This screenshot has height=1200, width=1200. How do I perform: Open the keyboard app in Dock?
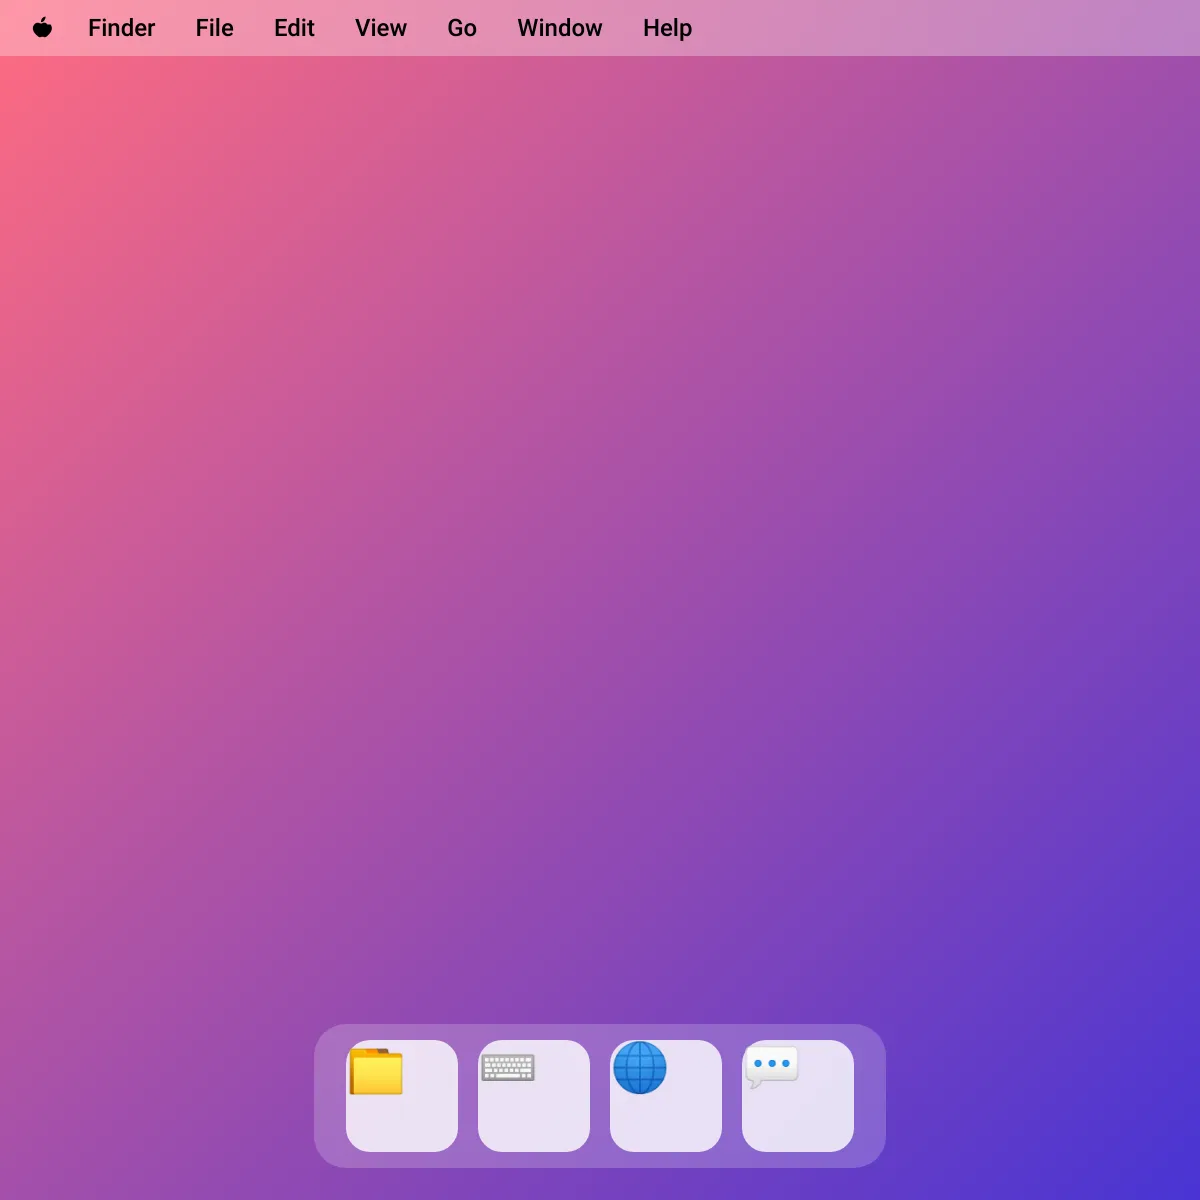tap(534, 1096)
